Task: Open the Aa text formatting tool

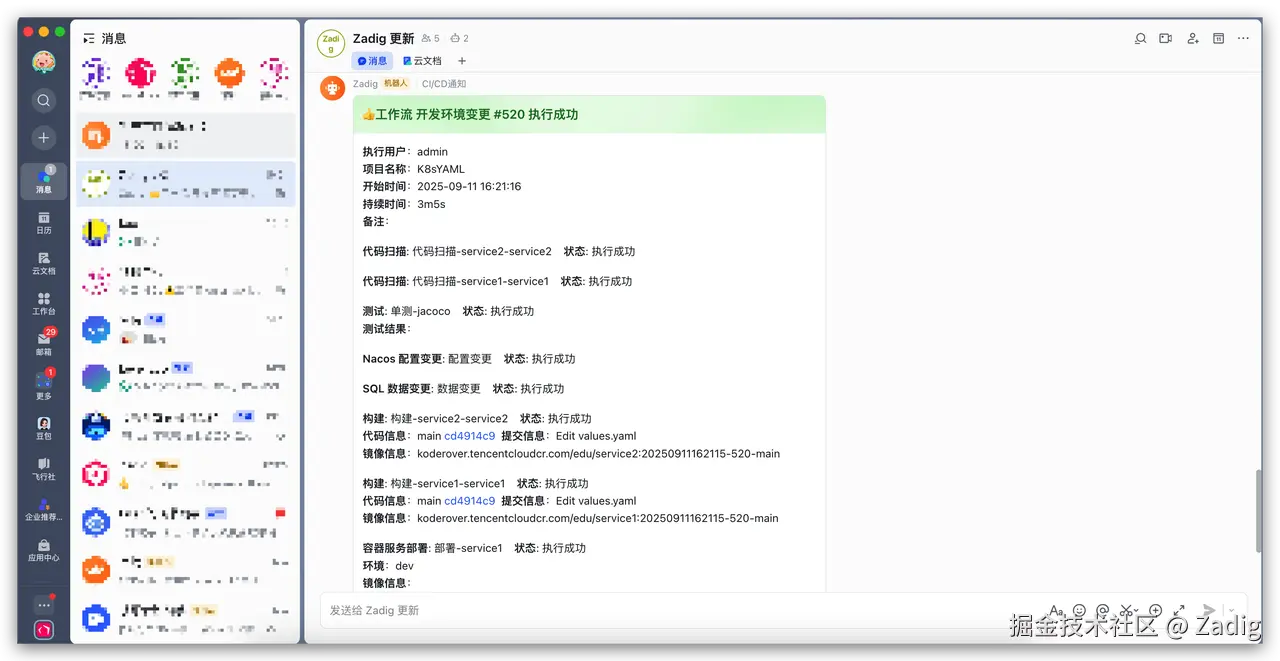Action: coord(1056,610)
